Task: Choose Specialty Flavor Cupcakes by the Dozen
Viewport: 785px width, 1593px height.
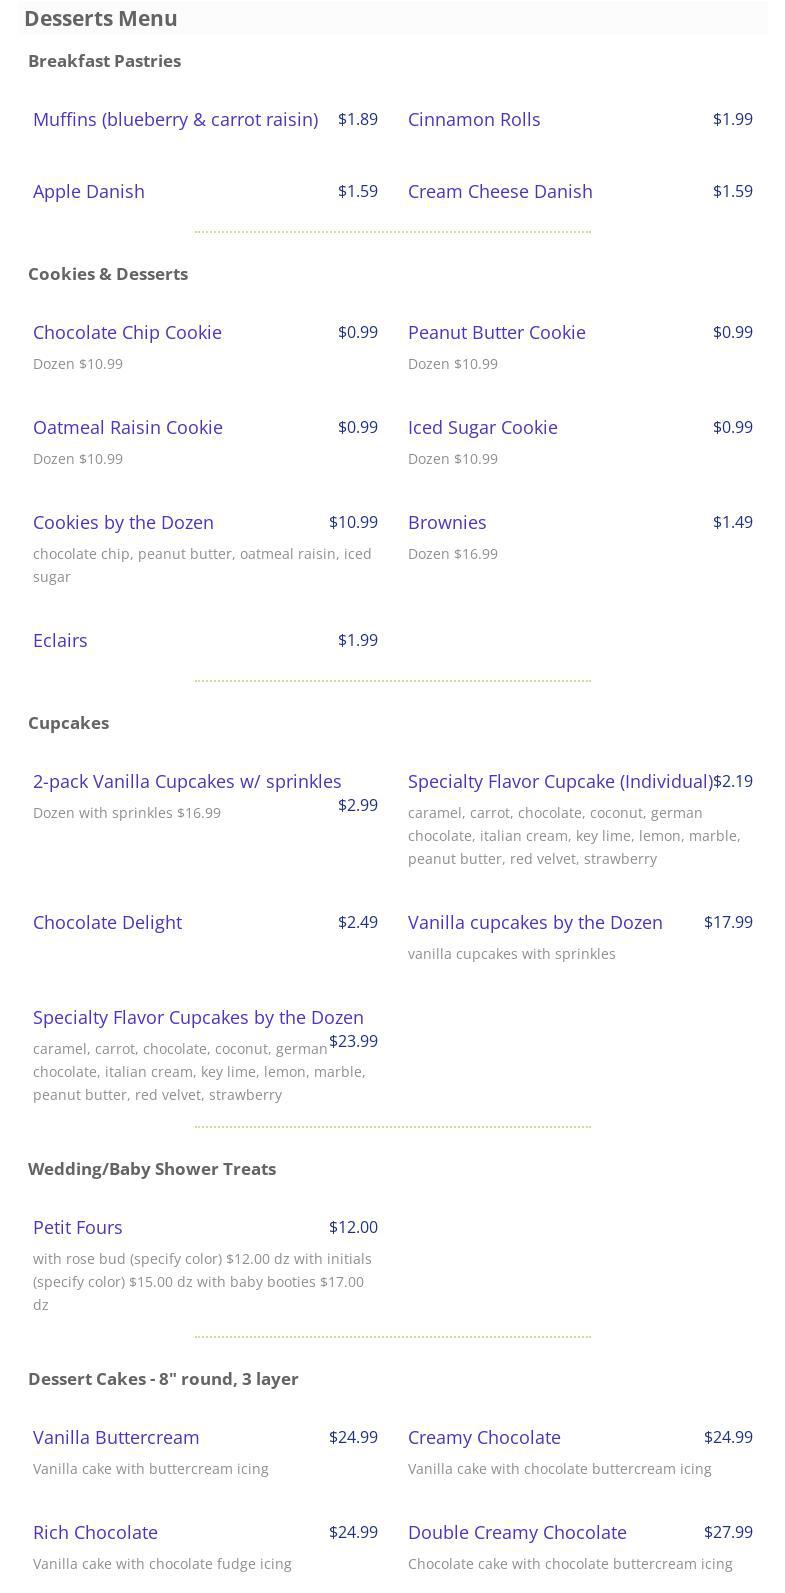Action: 198,1018
